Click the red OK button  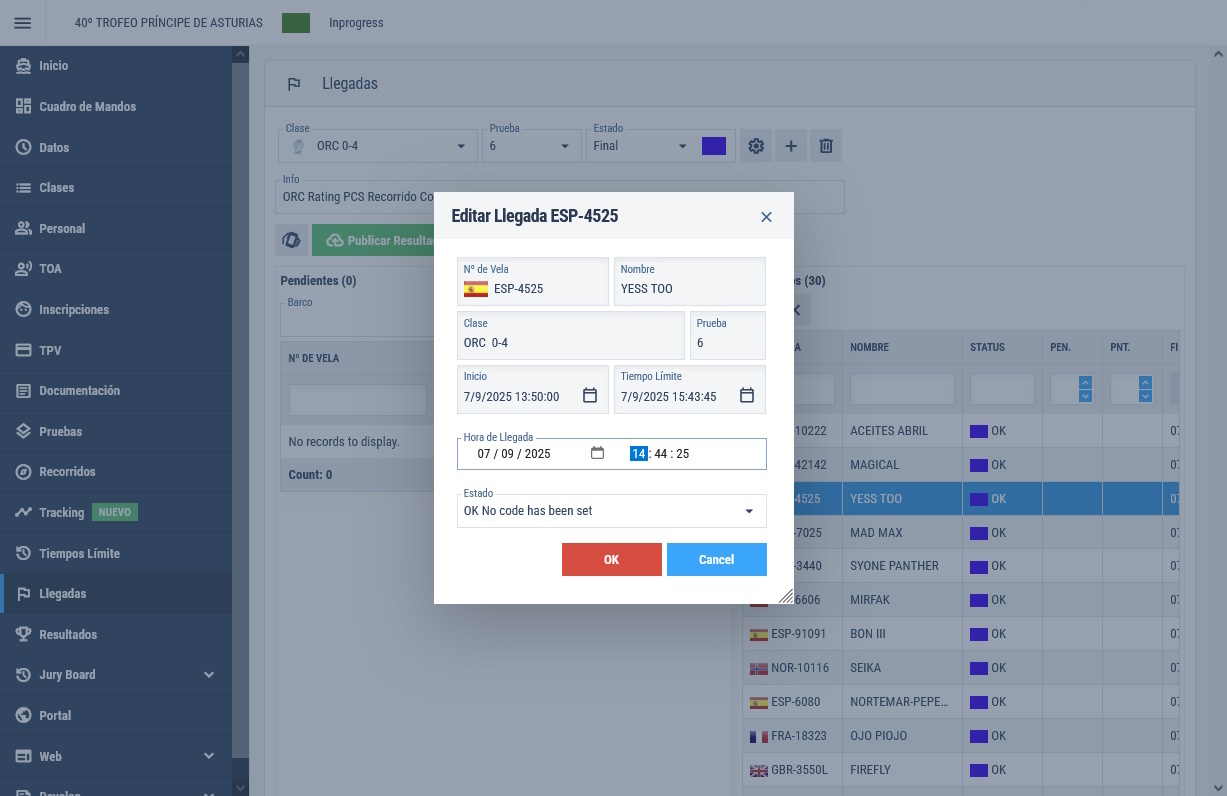(x=611, y=560)
